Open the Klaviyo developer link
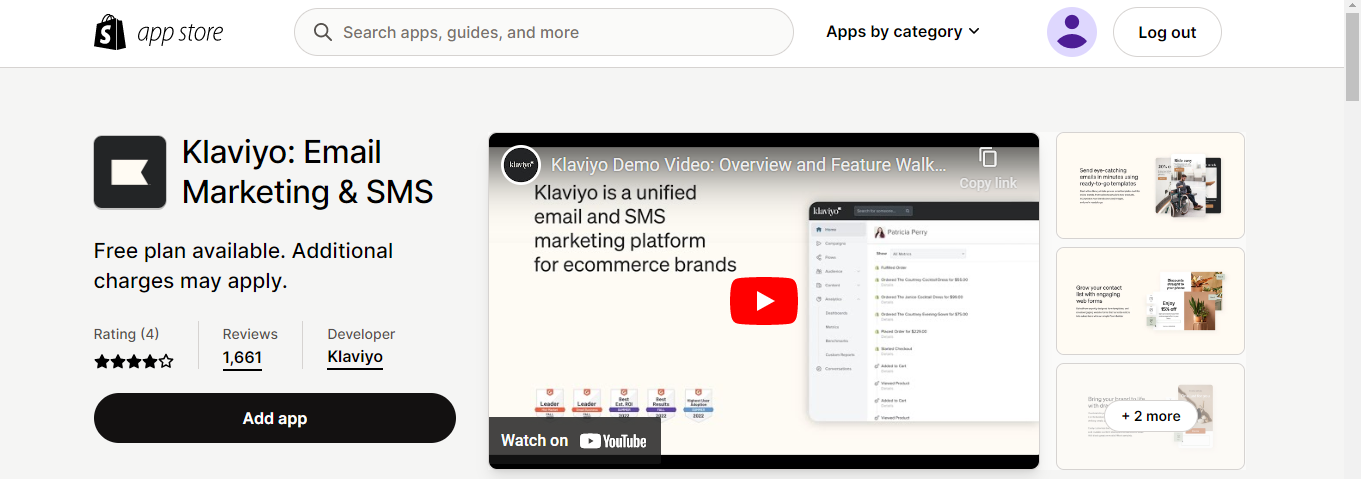Viewport: 1361px width, 479px height. point(355,357)
